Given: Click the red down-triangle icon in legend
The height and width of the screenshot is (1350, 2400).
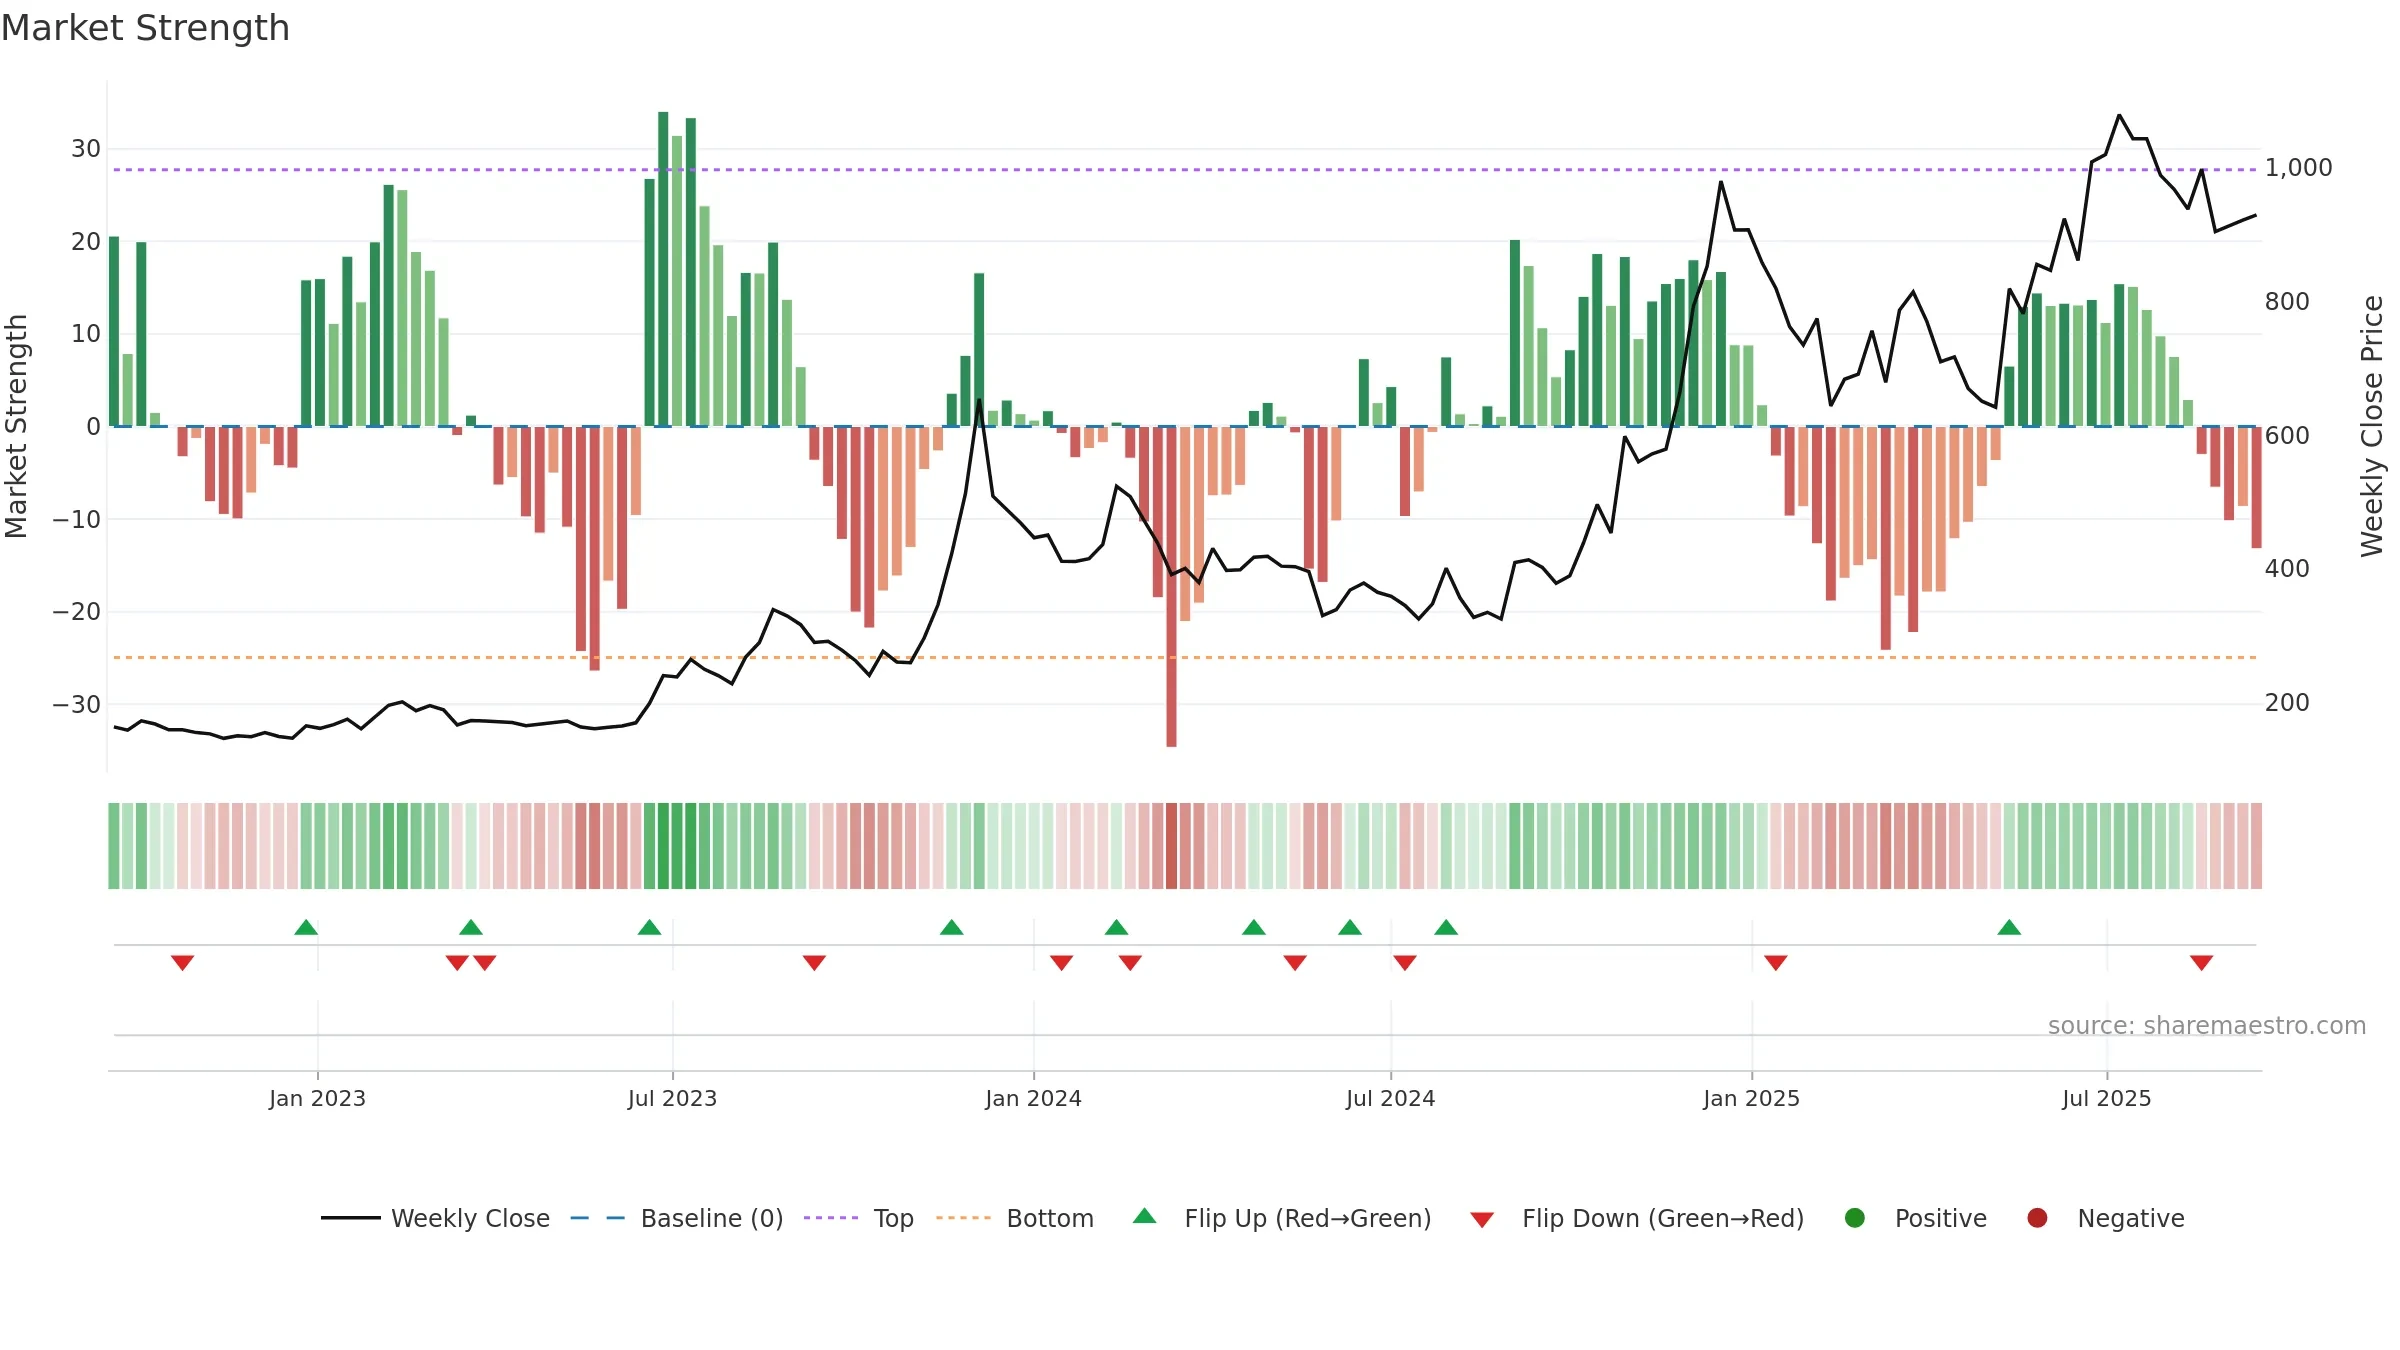Looking at the screenshot, I should pos(1482,1220).
